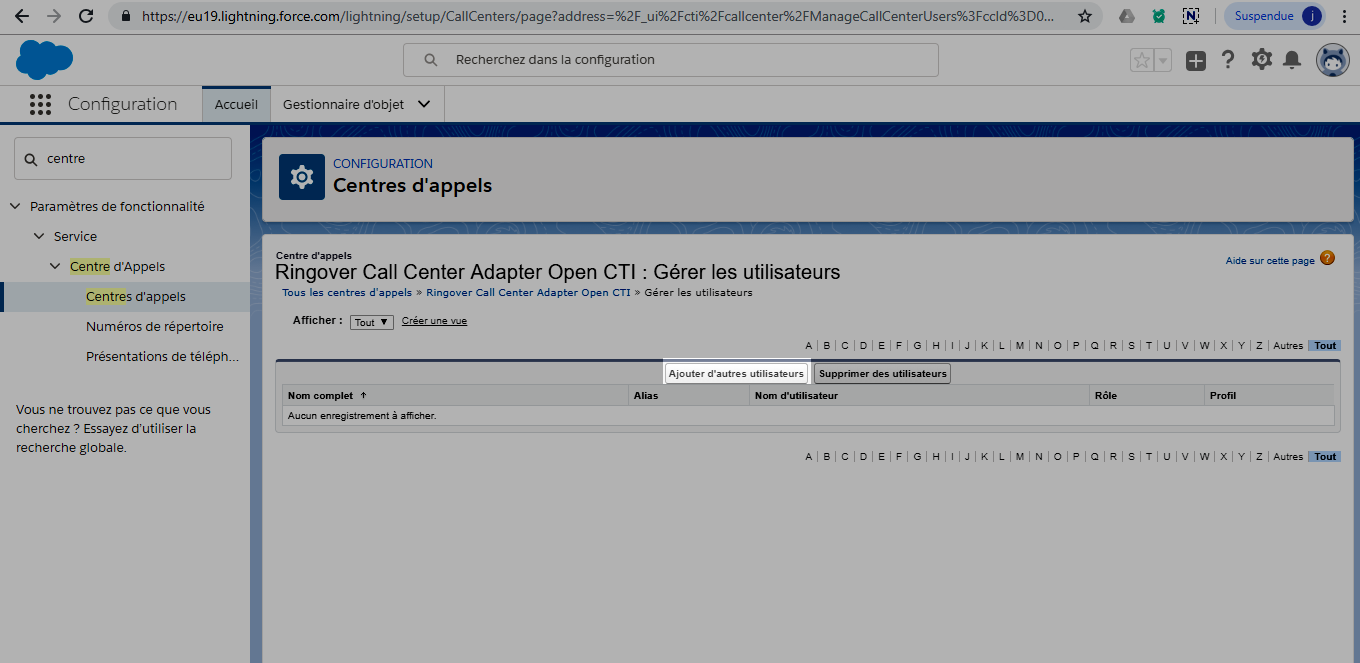Open the global actions plus icon

[1196, 61]
